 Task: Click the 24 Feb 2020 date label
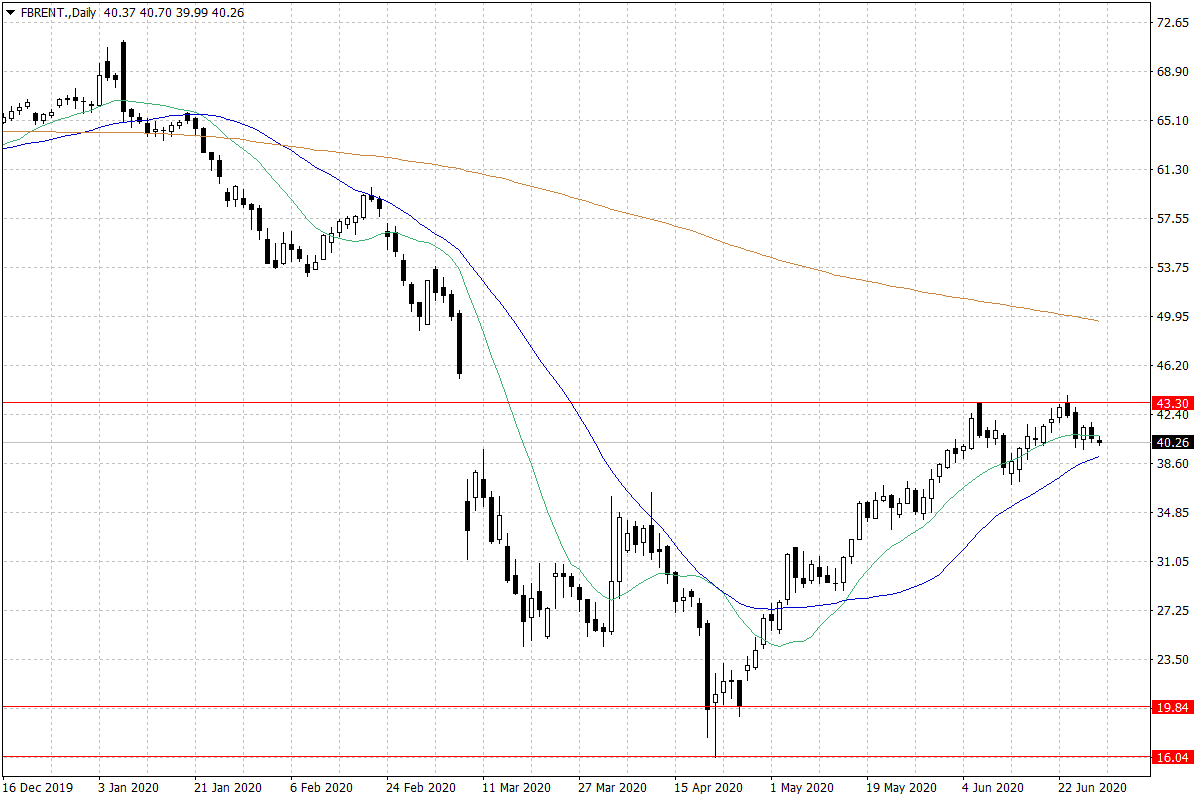click(418, 787)
